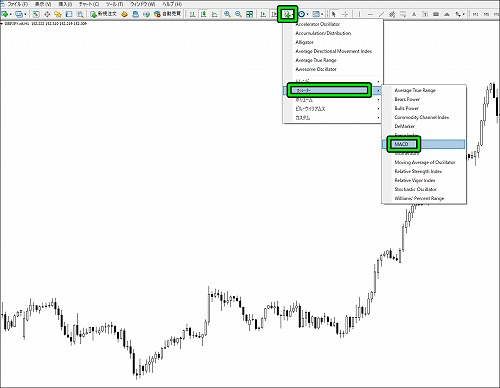Select the text label tool
This screenshot has height=388, width=500.
click(425, 14)
